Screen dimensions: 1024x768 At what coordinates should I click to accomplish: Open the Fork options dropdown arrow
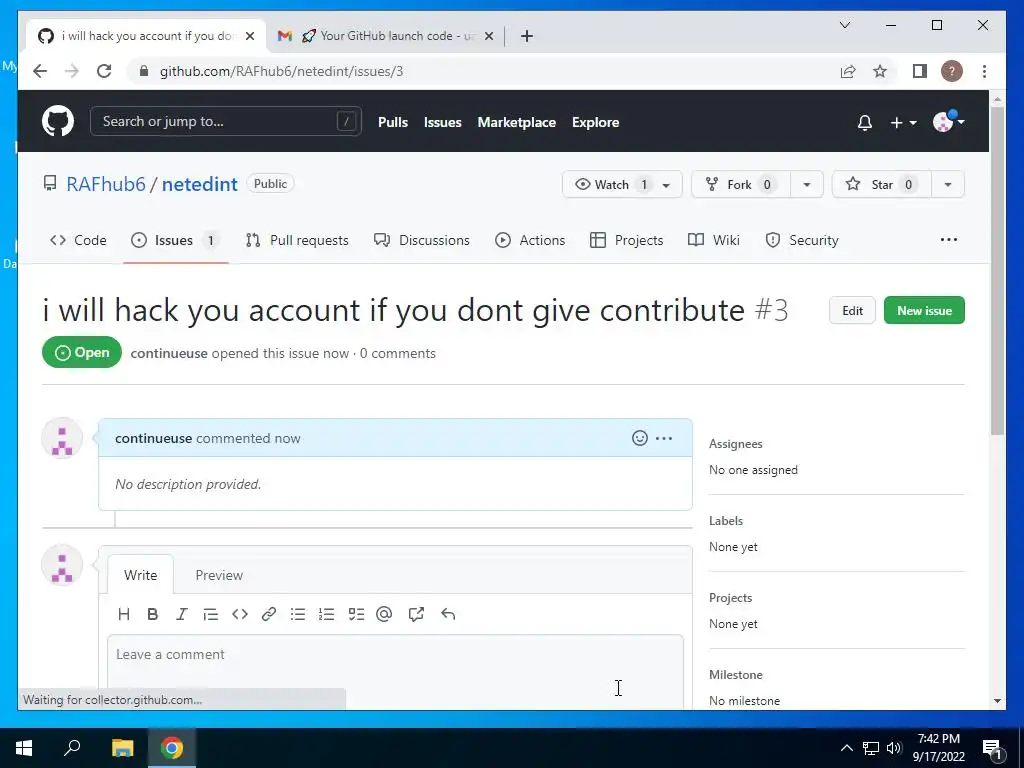[807, 185]
